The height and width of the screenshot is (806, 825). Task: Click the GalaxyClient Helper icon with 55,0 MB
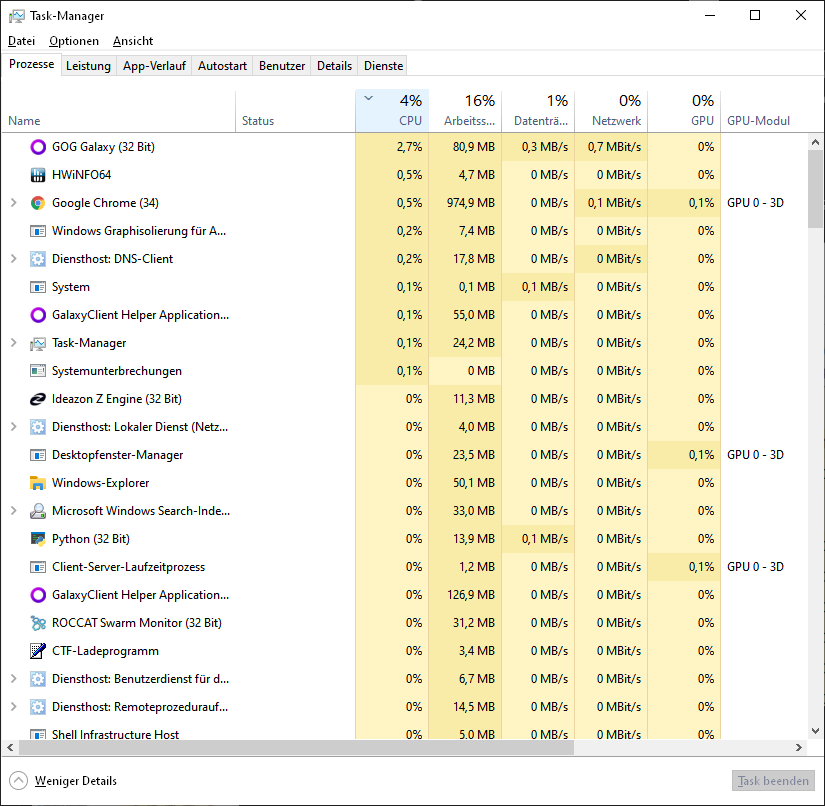38,315
